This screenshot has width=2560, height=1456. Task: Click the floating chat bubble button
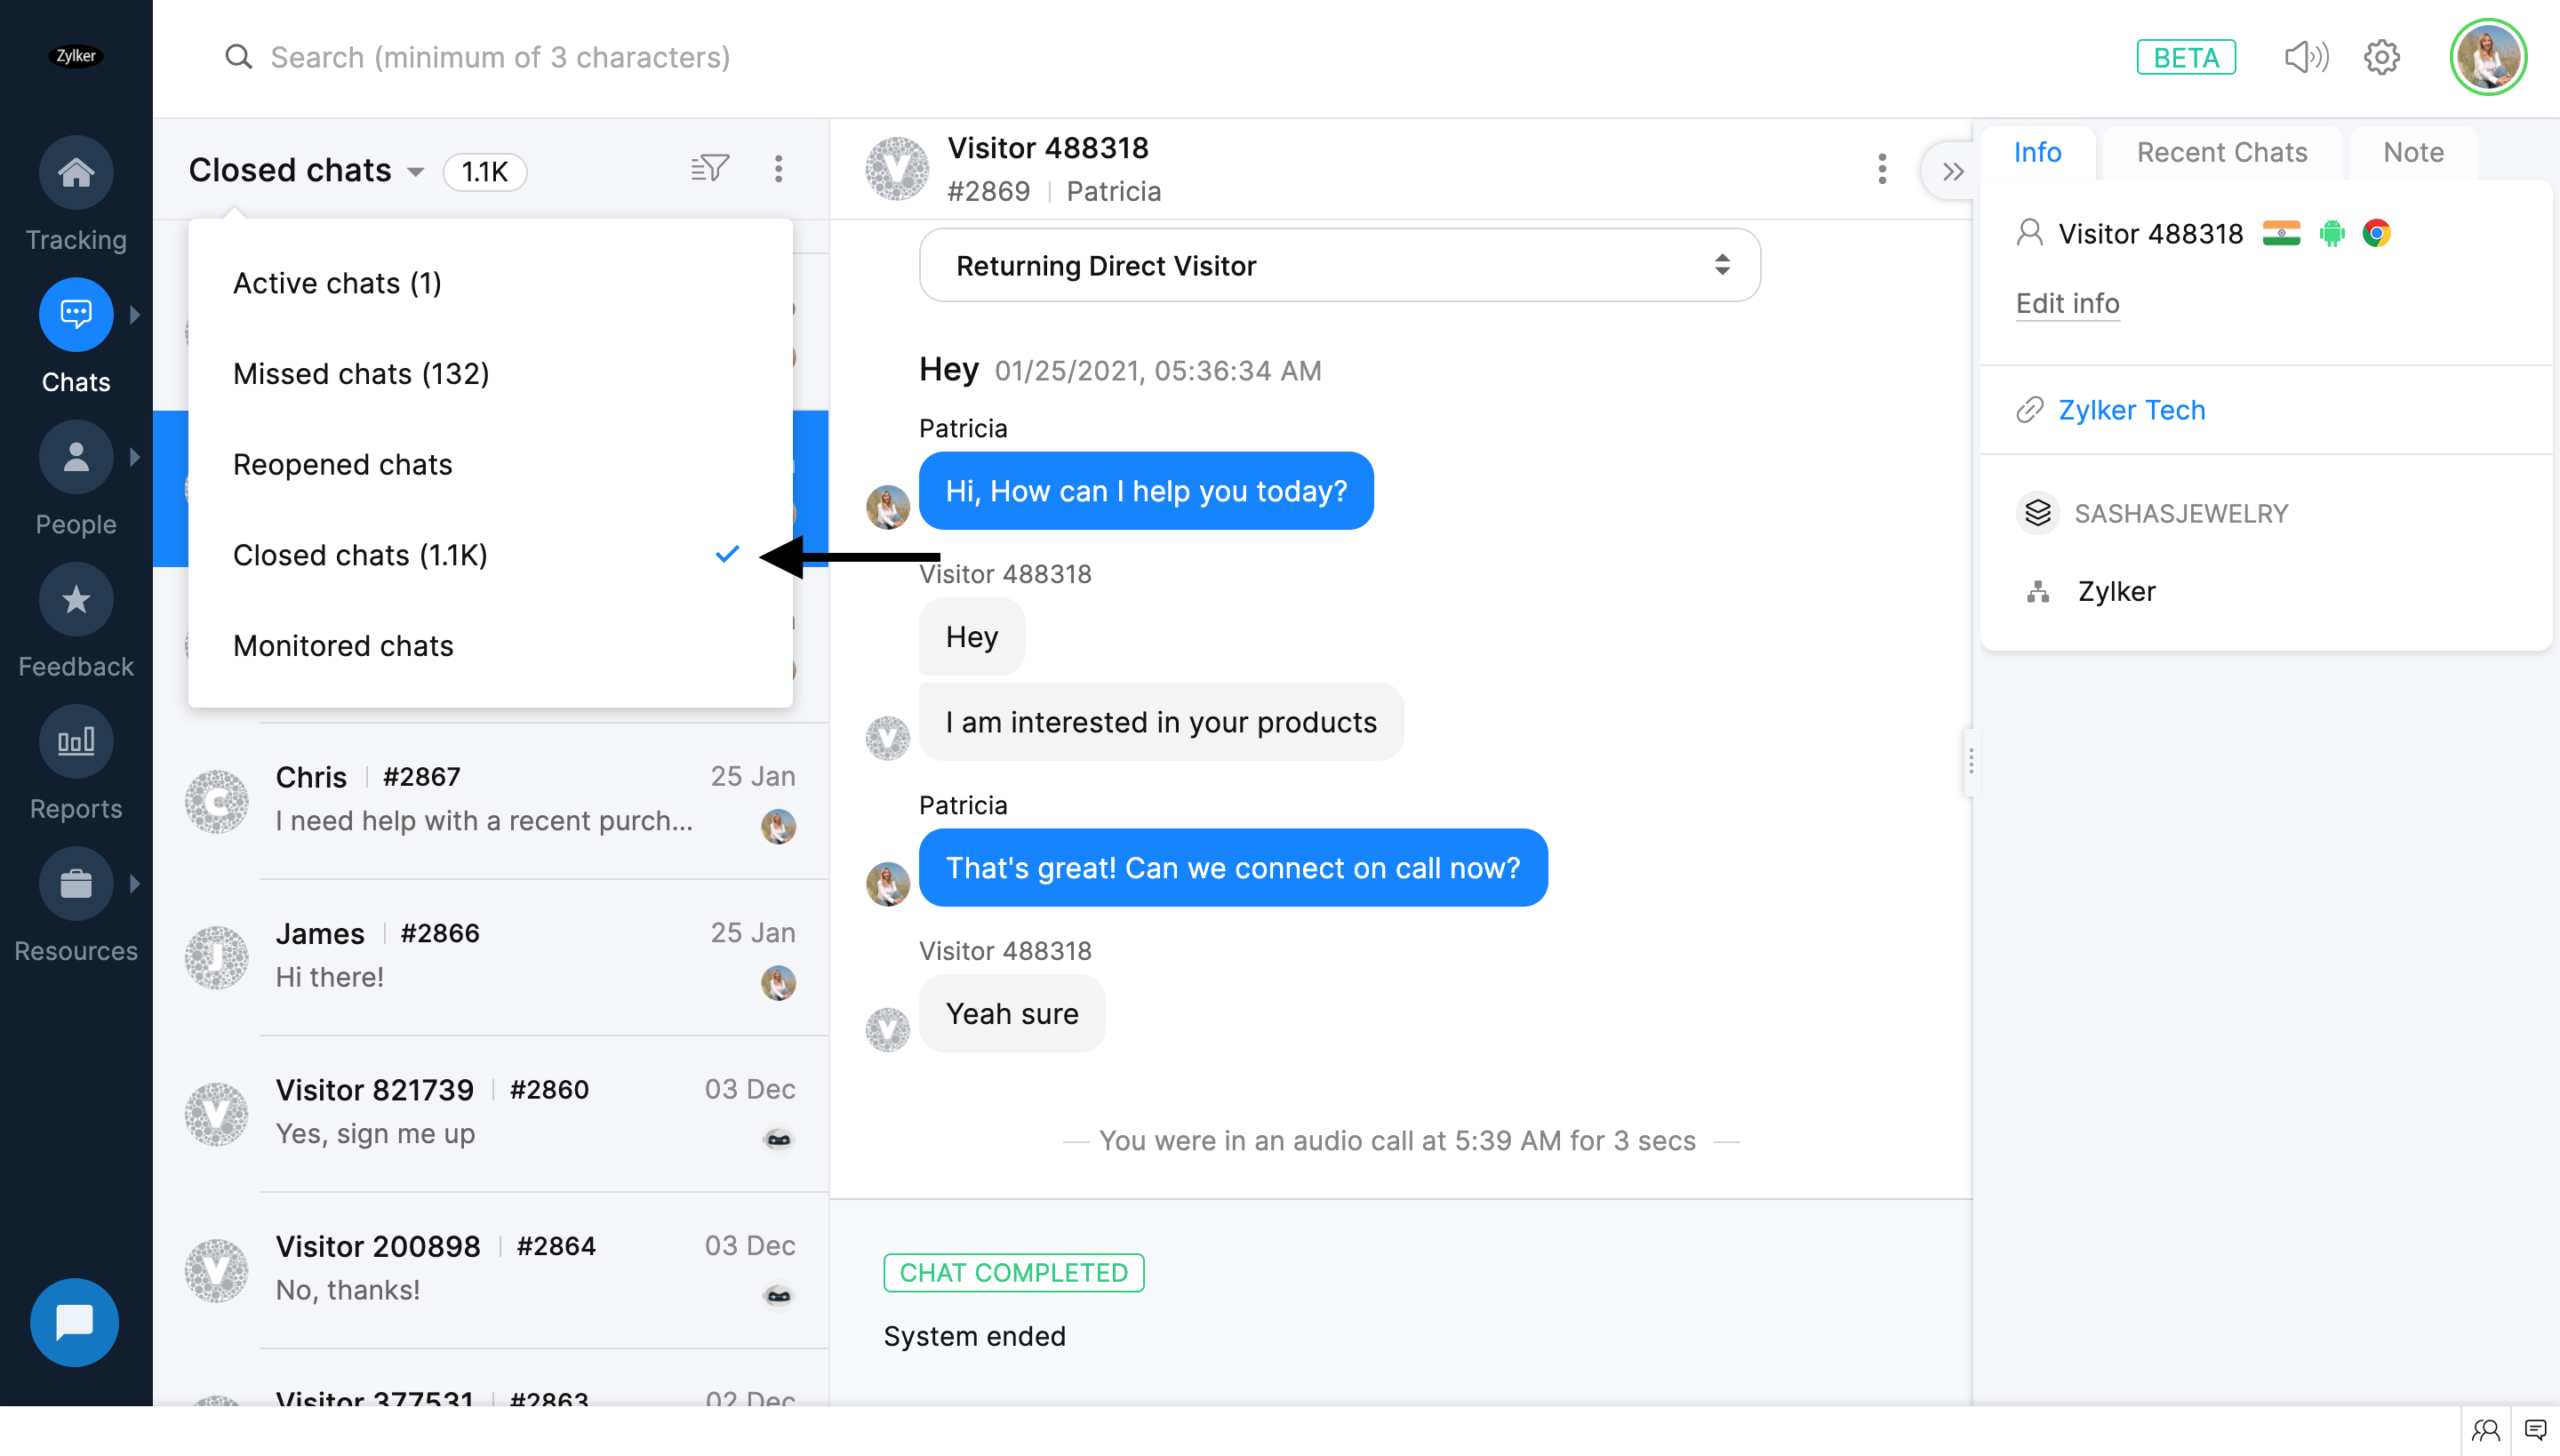pos(75,1322)
